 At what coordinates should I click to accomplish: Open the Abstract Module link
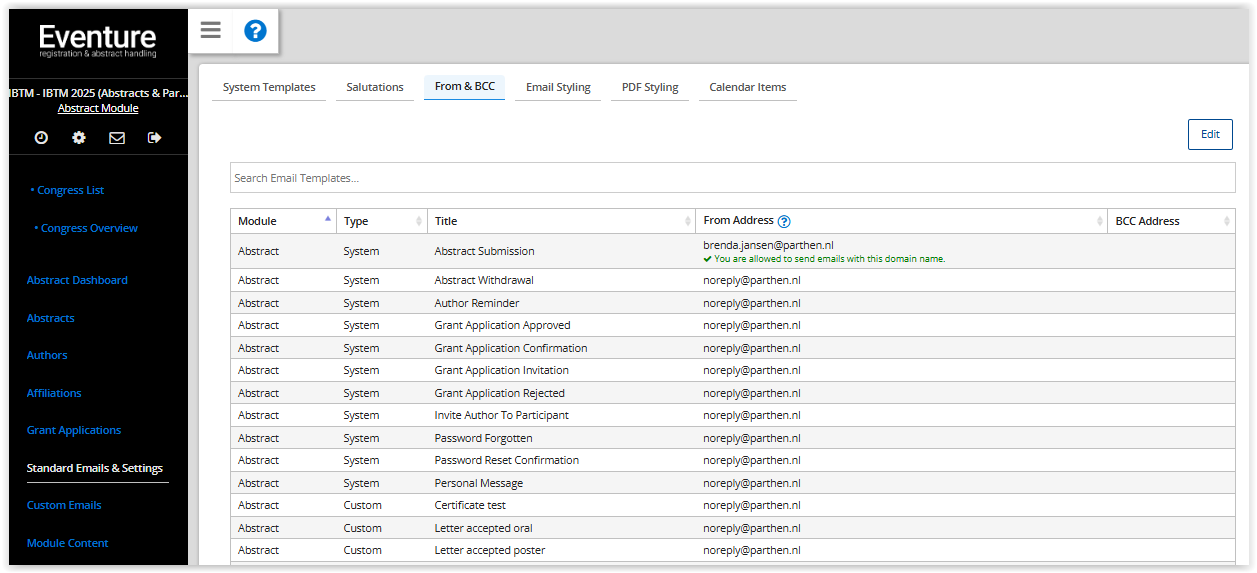click(x=98, y=108)
